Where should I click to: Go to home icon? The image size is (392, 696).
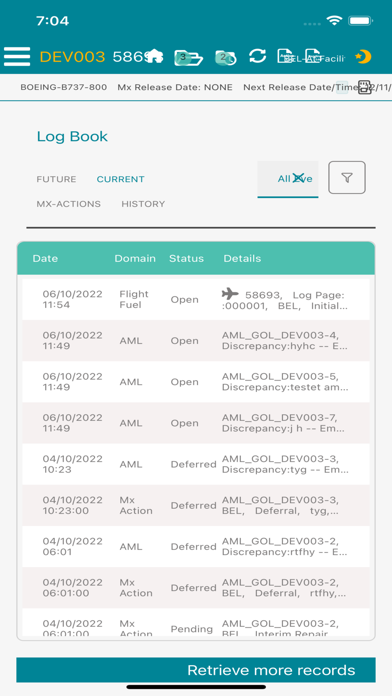pos(154,56)
